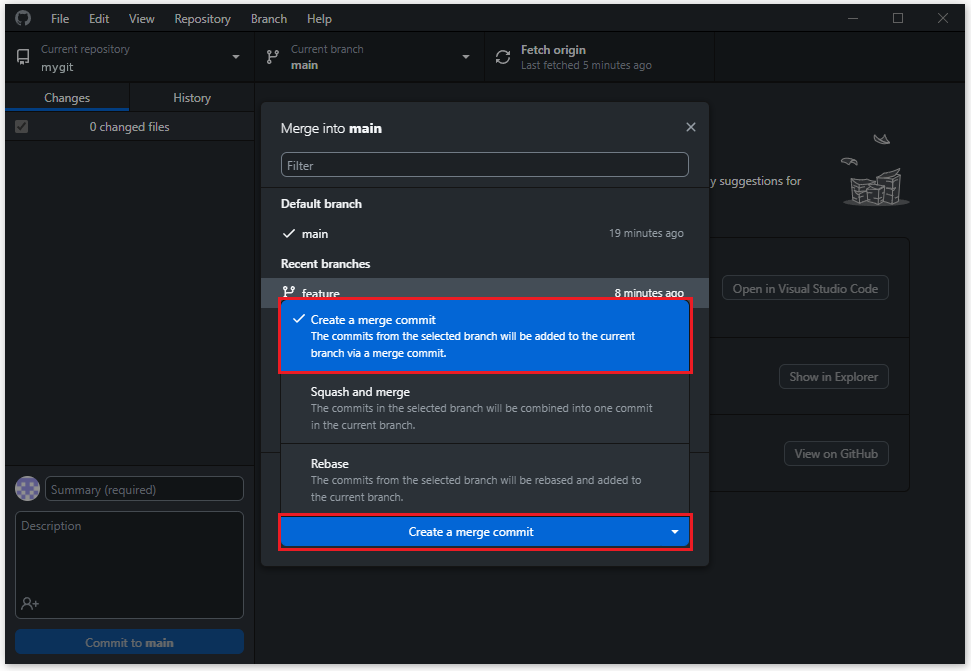Click the GitHub logo icon in title bar
Image resolution: width=971 pixels, height=671 pixels.
(23, 18)
